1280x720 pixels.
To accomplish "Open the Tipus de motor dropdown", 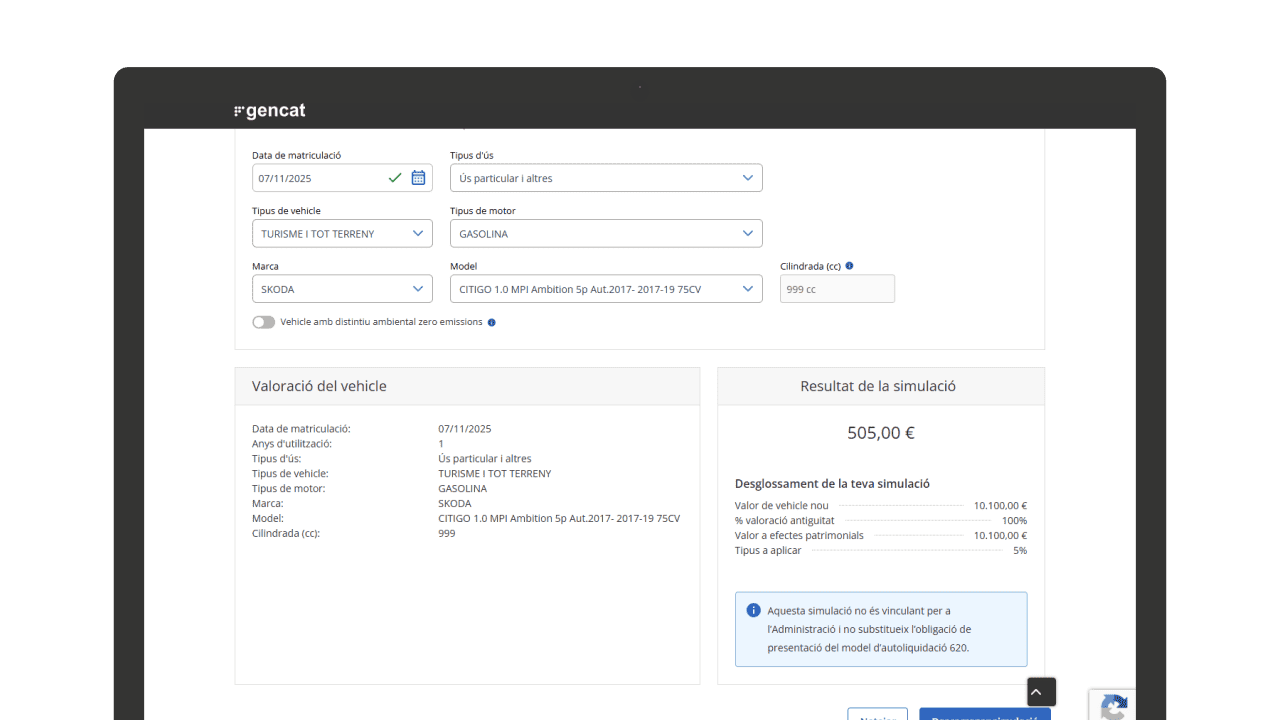I will tap(606, 234).
